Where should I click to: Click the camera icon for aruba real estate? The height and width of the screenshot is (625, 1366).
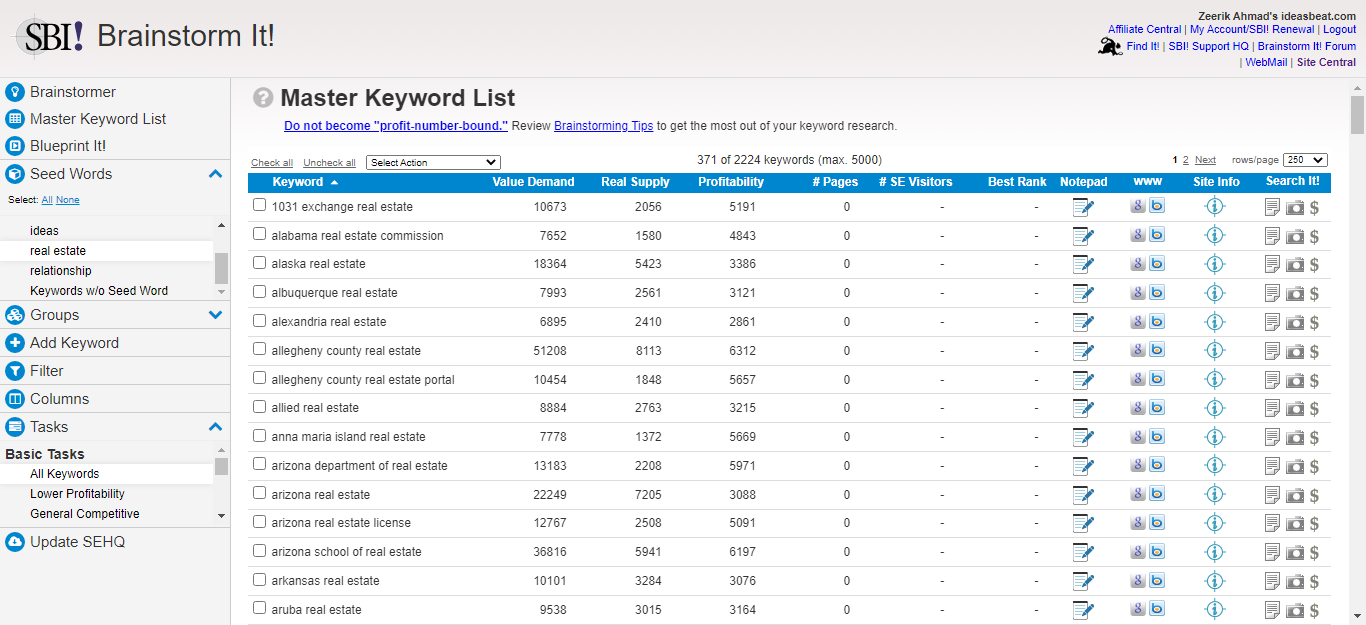[1295, 610]
